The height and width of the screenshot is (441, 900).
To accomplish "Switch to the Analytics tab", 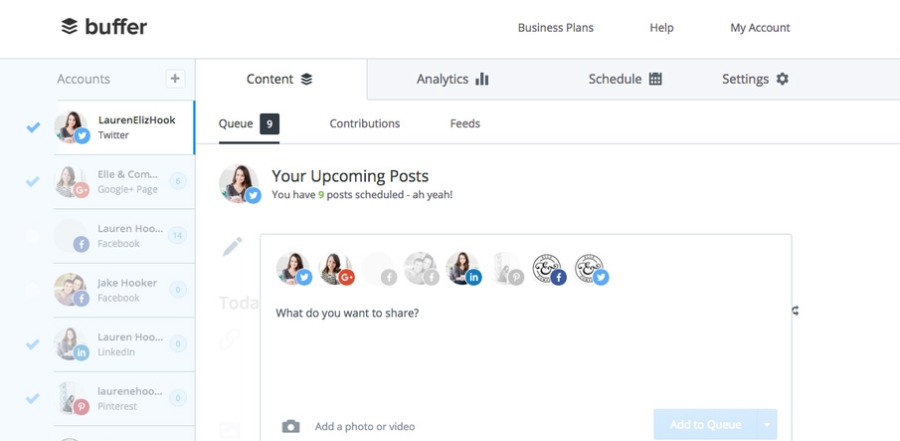I will pyautogui.click(x=453, y=79).
